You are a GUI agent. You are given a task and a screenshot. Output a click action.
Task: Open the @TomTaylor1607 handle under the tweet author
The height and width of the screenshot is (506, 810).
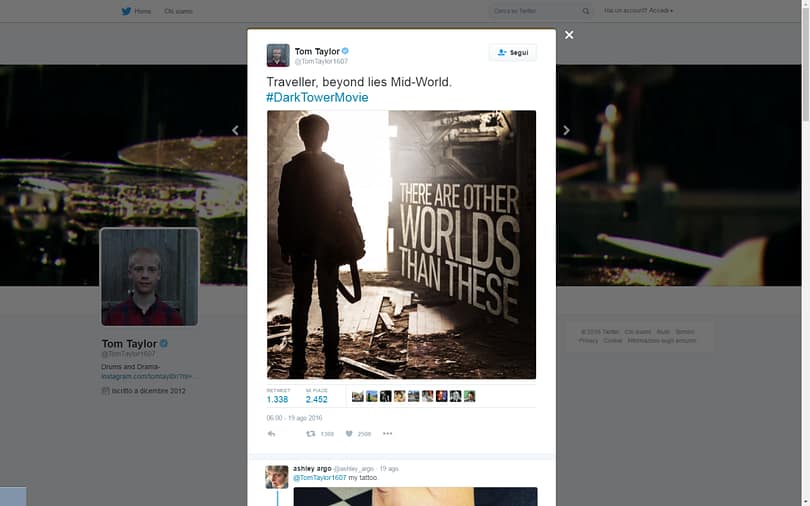pyautogui.click(x=321, y=61)
